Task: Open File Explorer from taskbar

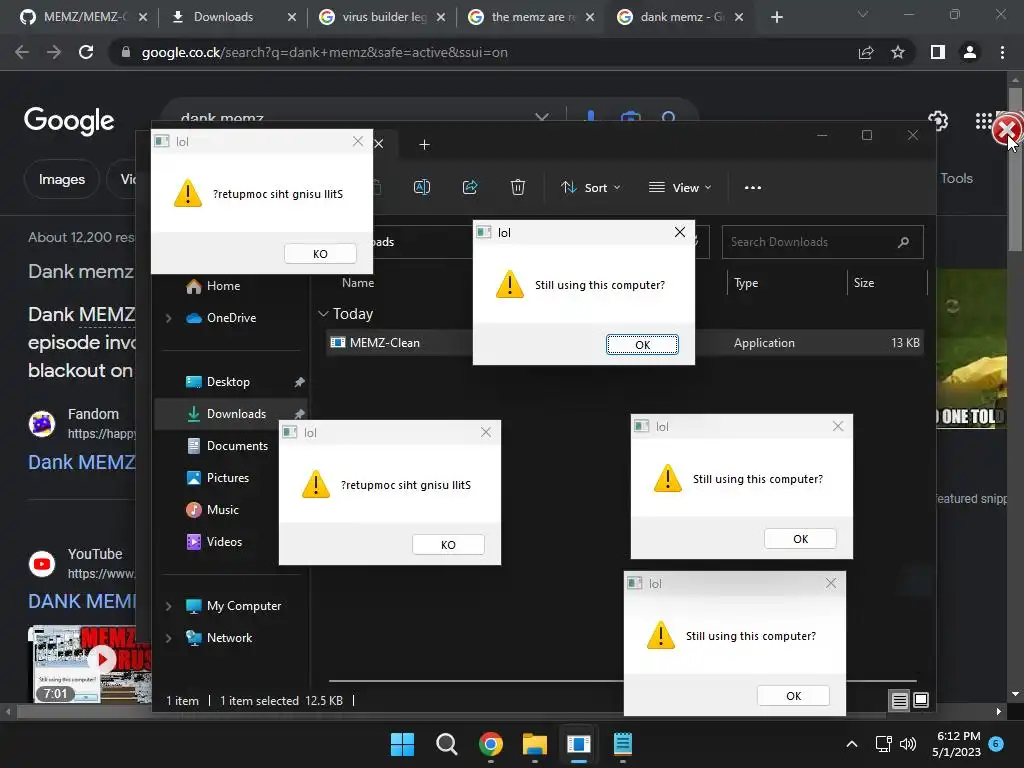Action: 535,744
